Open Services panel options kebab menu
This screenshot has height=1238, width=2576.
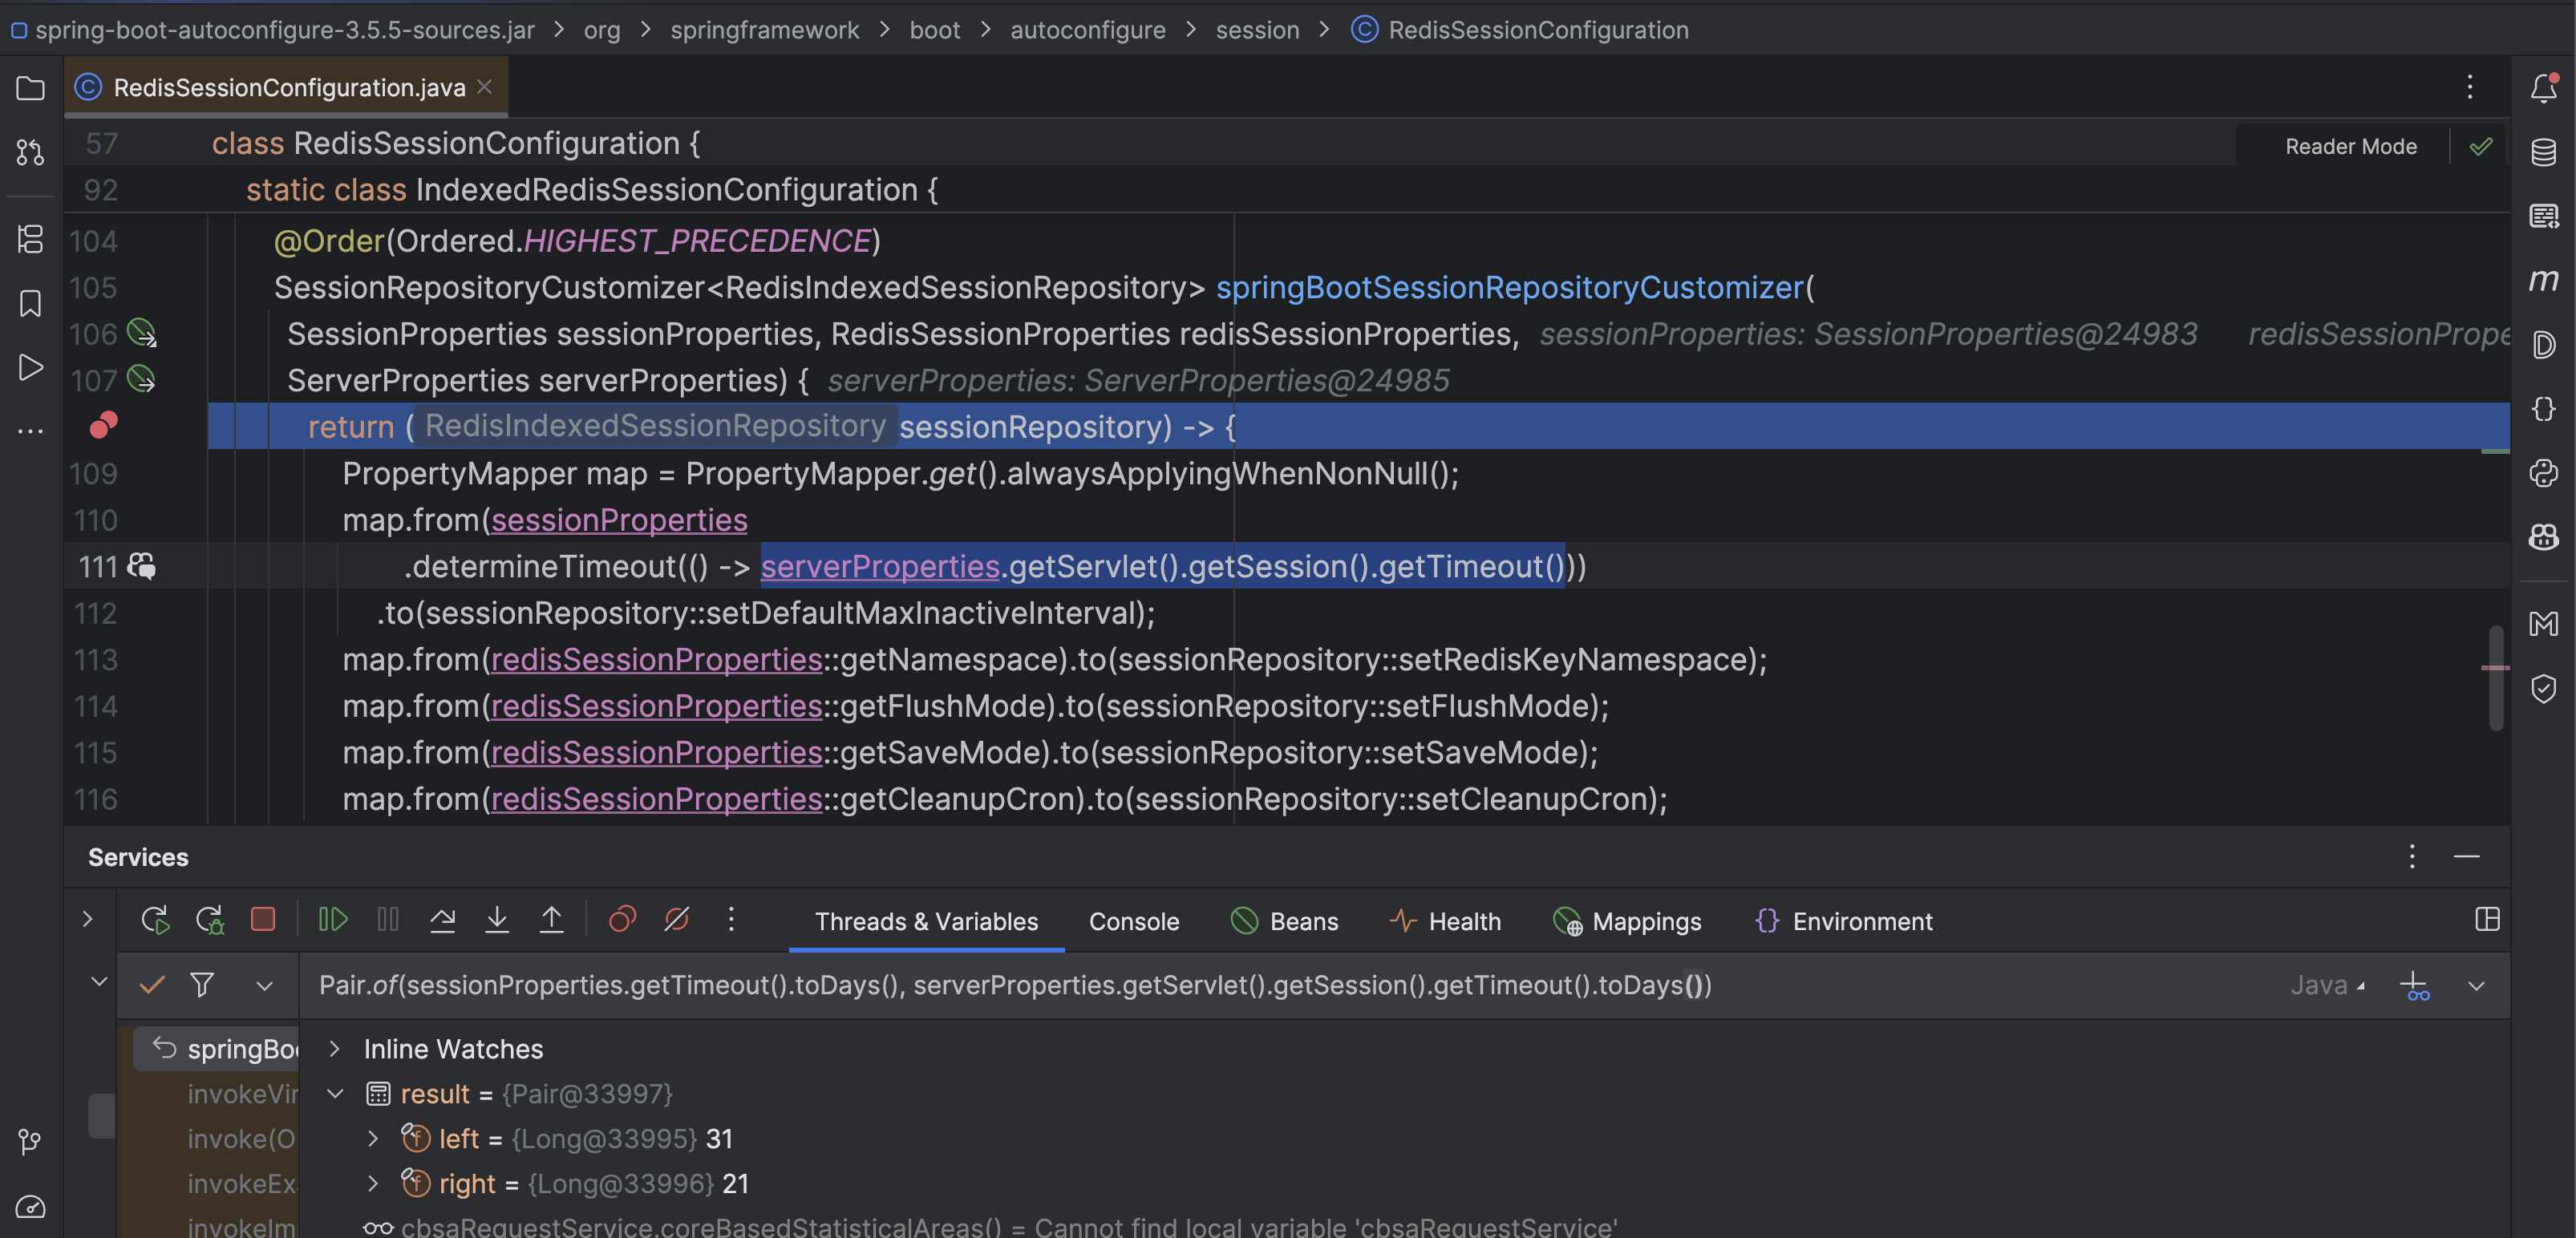click(2412, 856)
